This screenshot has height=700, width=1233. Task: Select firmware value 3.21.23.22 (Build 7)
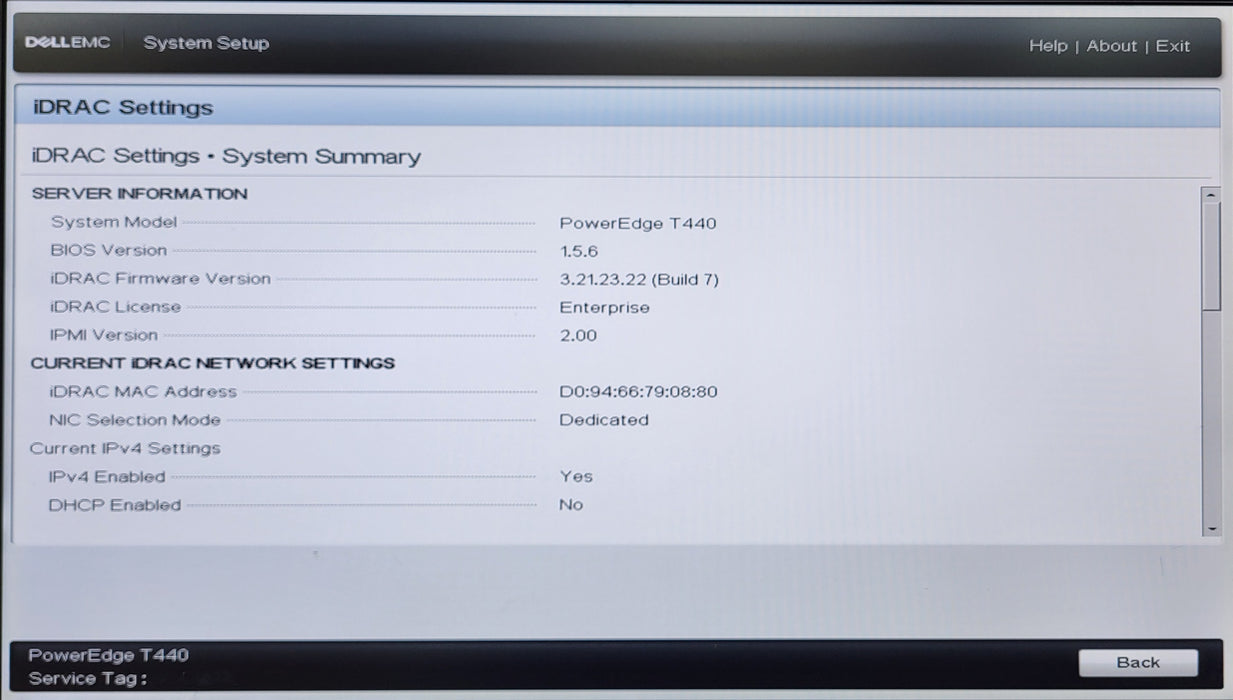coord(639,280)
